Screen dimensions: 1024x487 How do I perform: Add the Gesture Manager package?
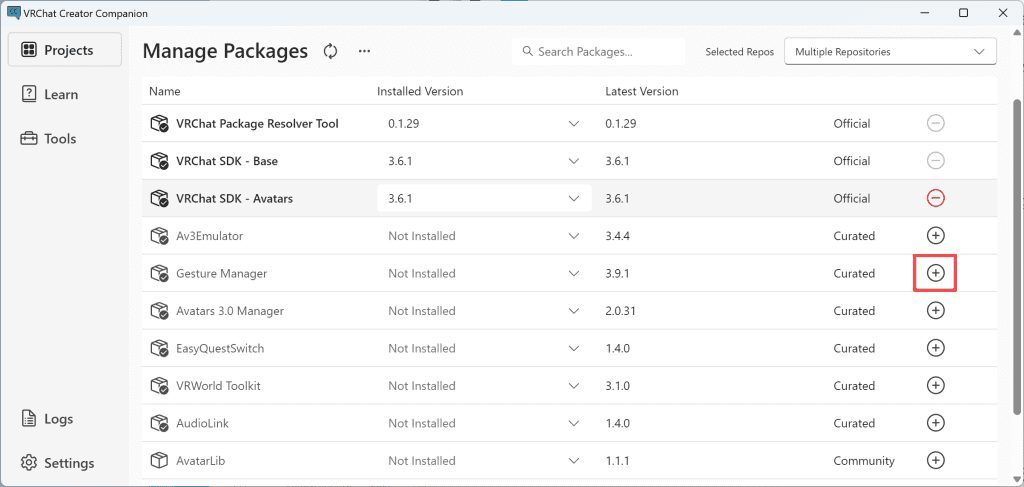pos(935,273)
